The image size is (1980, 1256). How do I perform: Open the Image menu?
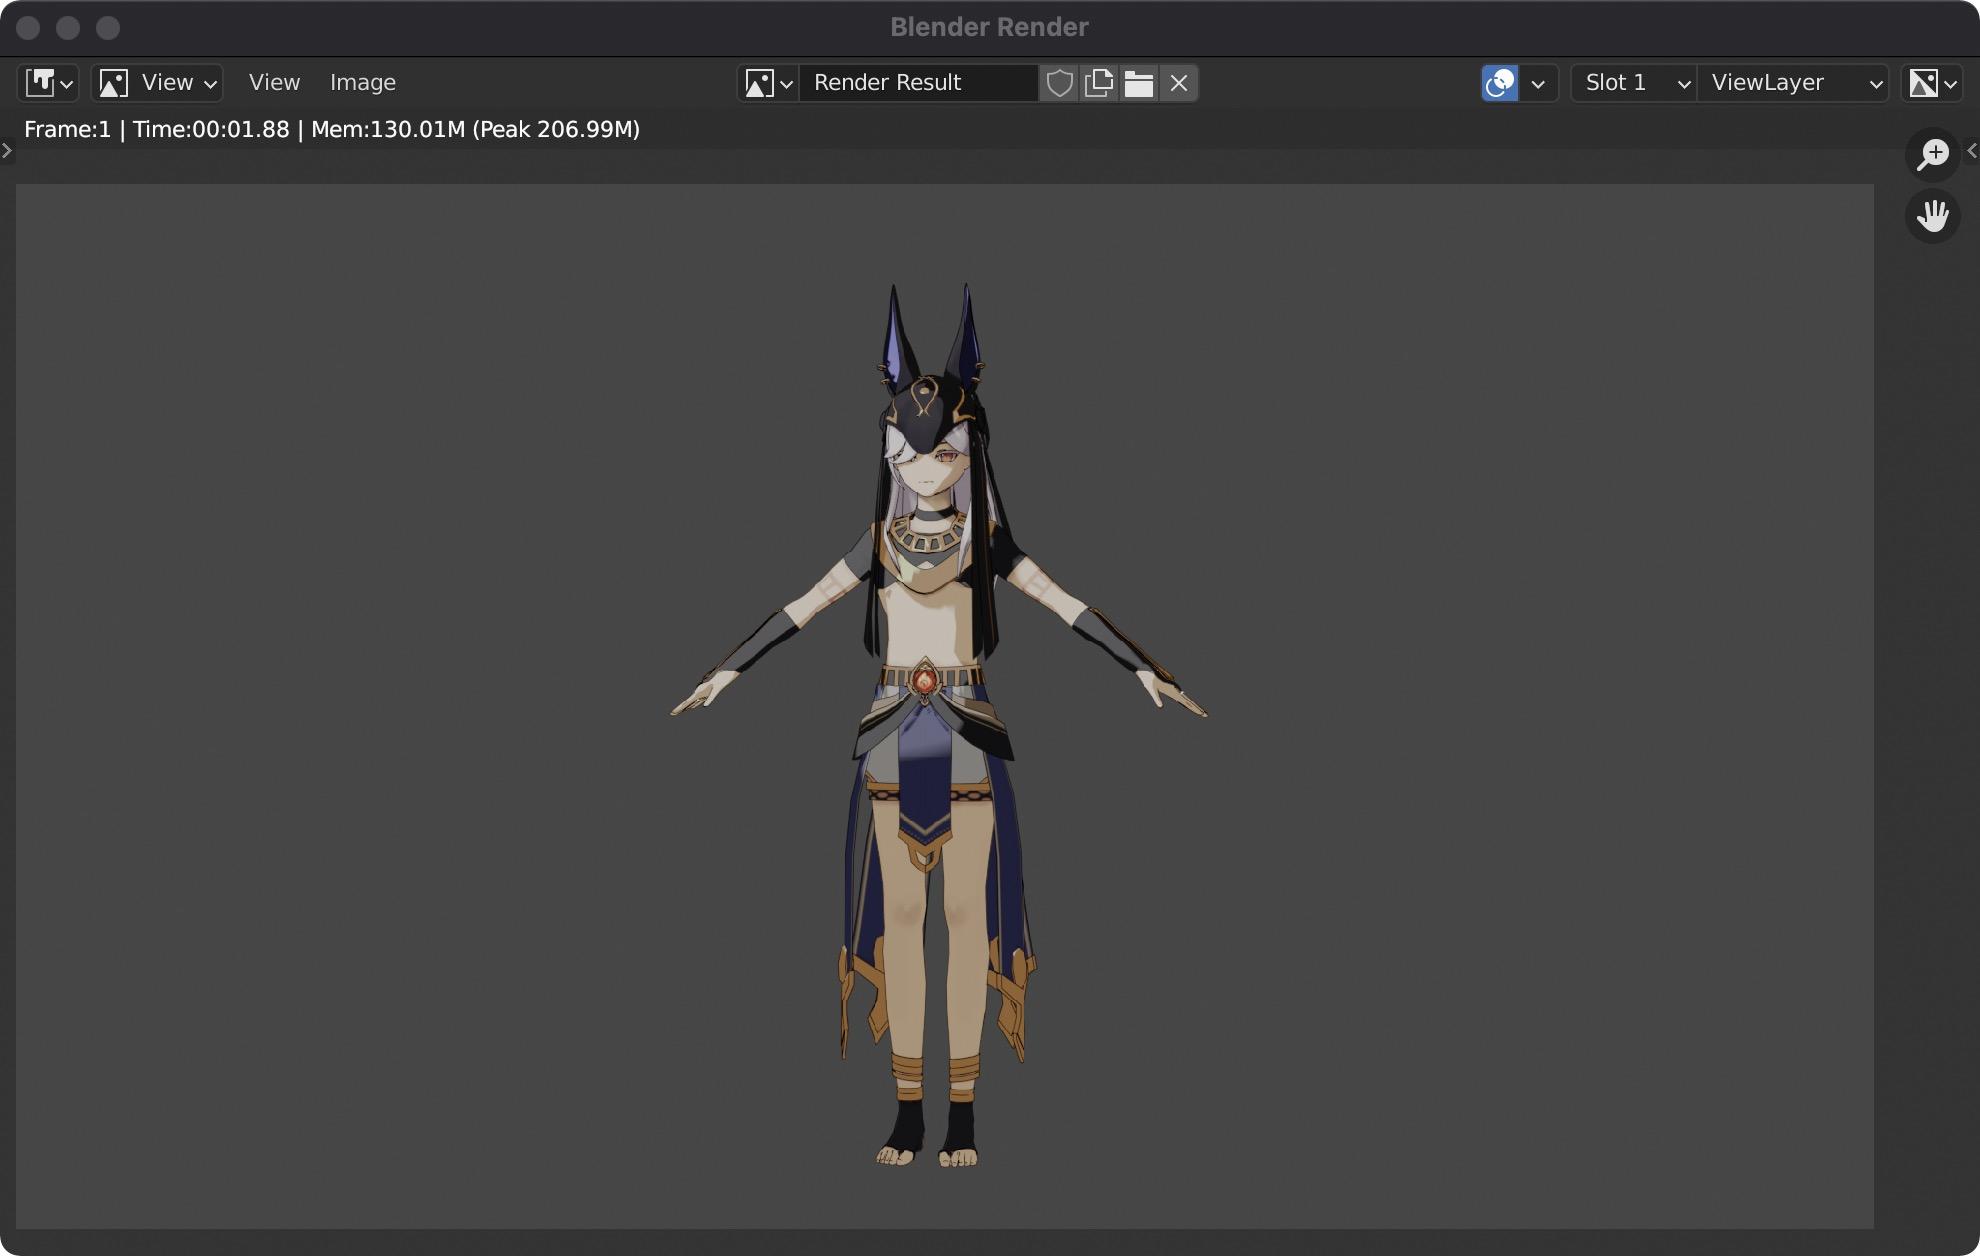click(x=363, y=83)
